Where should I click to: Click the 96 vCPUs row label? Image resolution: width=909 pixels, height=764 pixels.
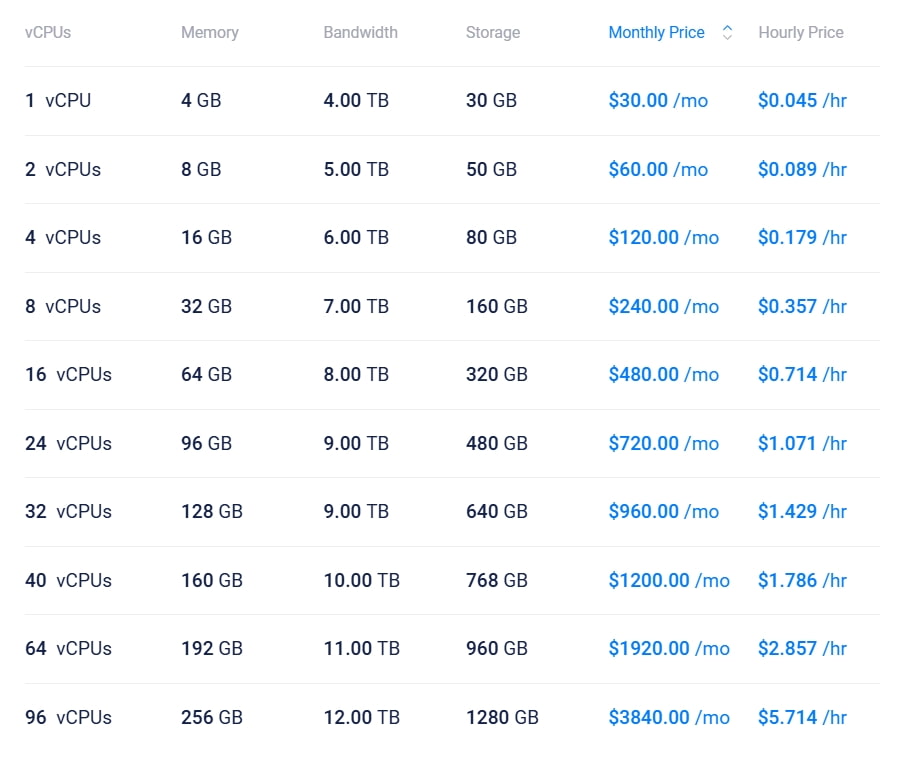click(68, 717)
